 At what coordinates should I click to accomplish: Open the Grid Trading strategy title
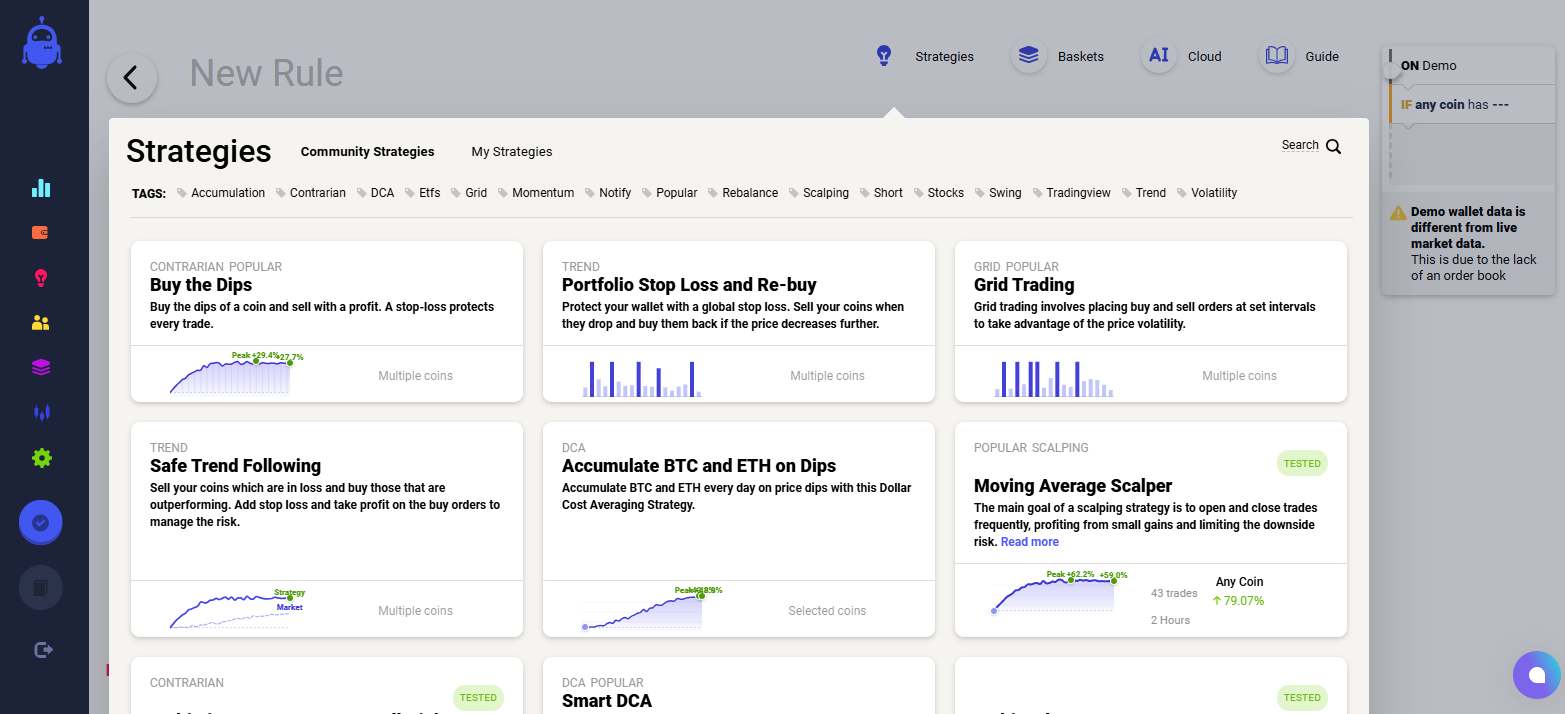tap(1024, 285)
